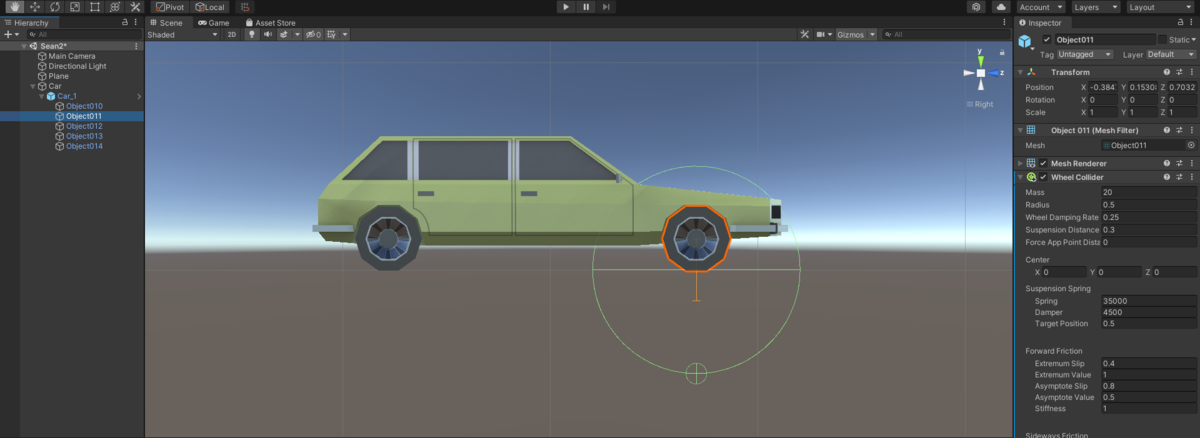Click the Suspension Spring value field
This screenshot has height=438, width=1200.
(1147, 301)
